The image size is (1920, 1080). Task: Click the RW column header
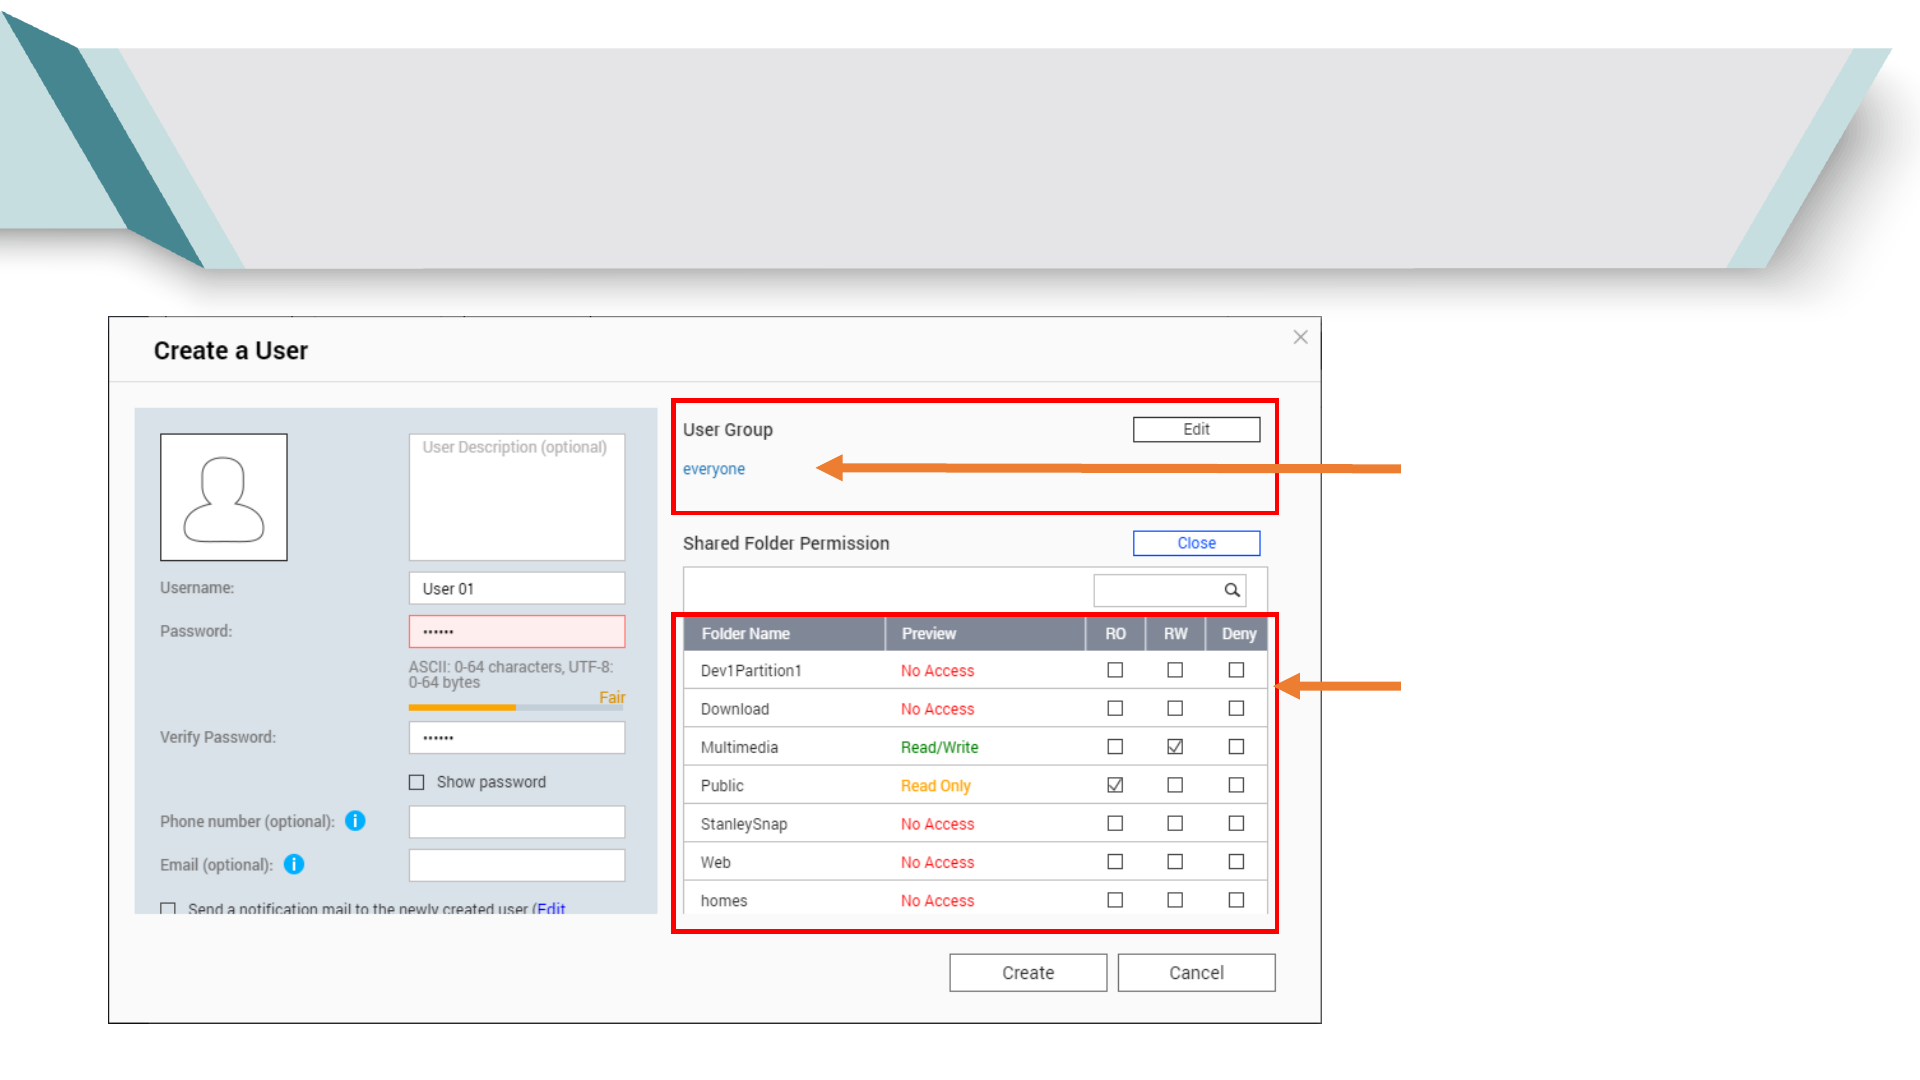coord(1176,634)
